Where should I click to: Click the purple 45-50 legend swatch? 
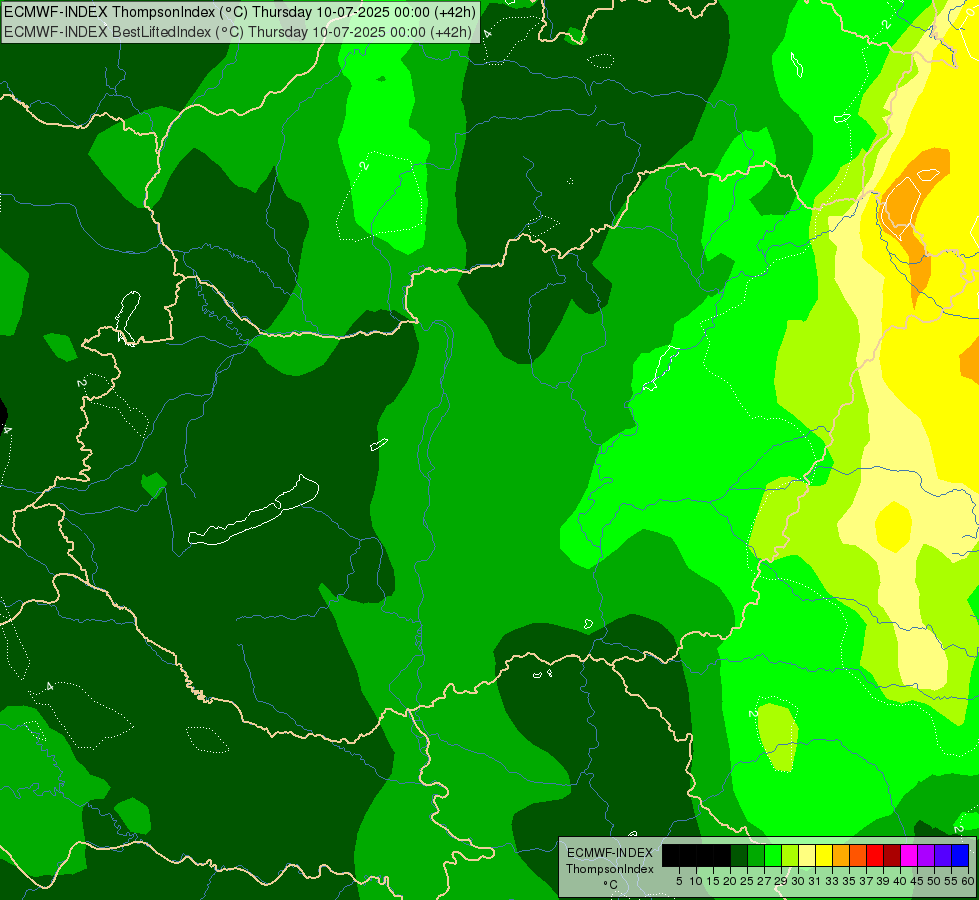tap(926, 856)
